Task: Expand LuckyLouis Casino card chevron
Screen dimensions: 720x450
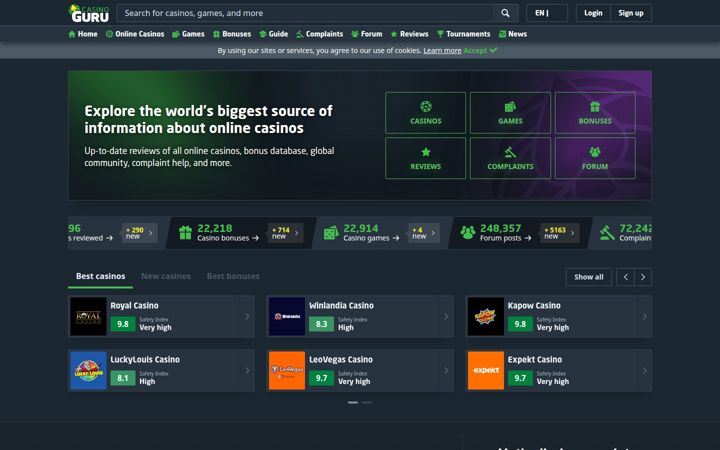Action: (247, 371)
